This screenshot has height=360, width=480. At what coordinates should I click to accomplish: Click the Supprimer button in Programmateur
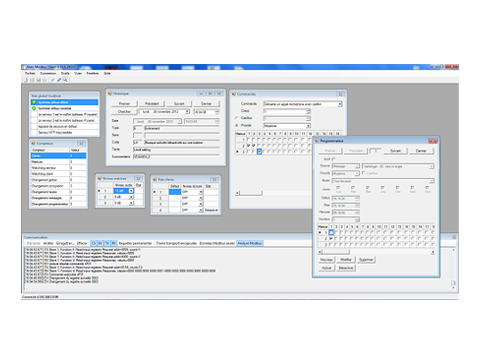coord(367,260)
